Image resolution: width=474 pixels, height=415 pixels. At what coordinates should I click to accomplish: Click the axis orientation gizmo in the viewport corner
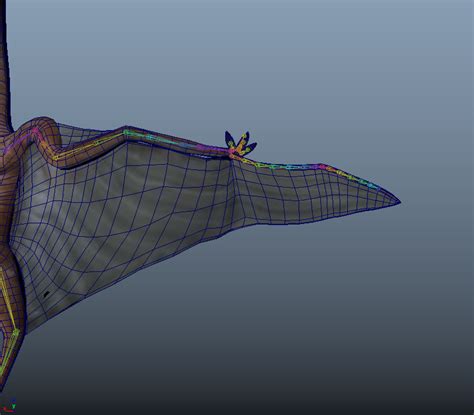click(x=8, y=406)
